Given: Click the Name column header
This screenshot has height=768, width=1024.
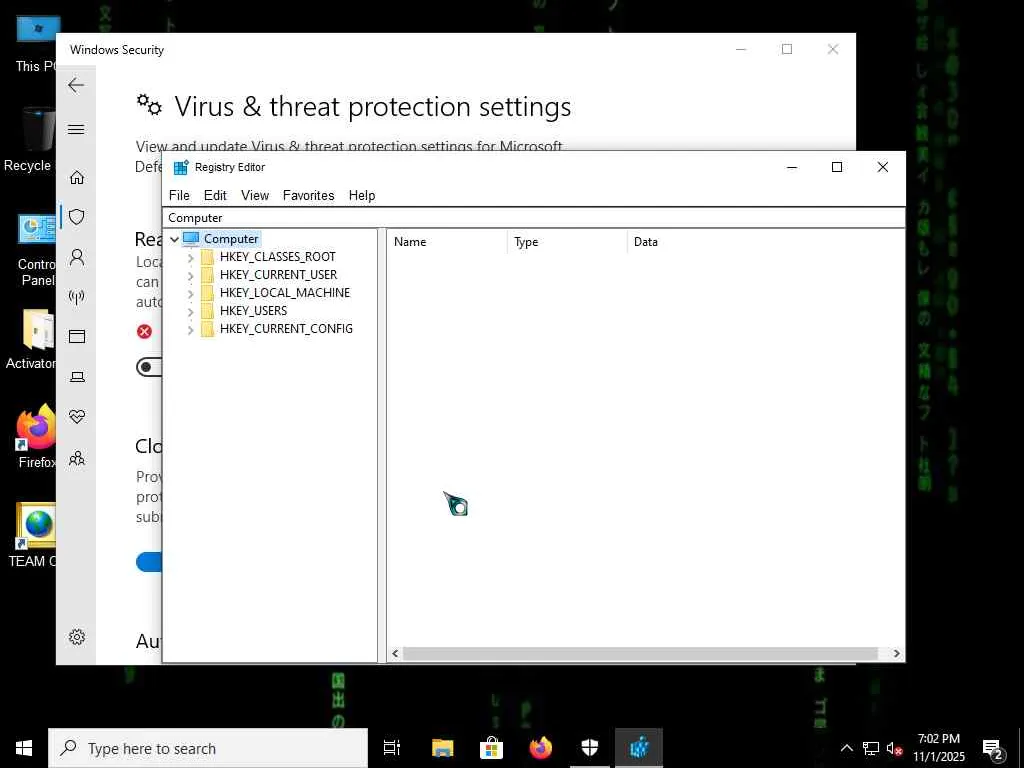Looking at the screenshot, I should pos(447,242).
